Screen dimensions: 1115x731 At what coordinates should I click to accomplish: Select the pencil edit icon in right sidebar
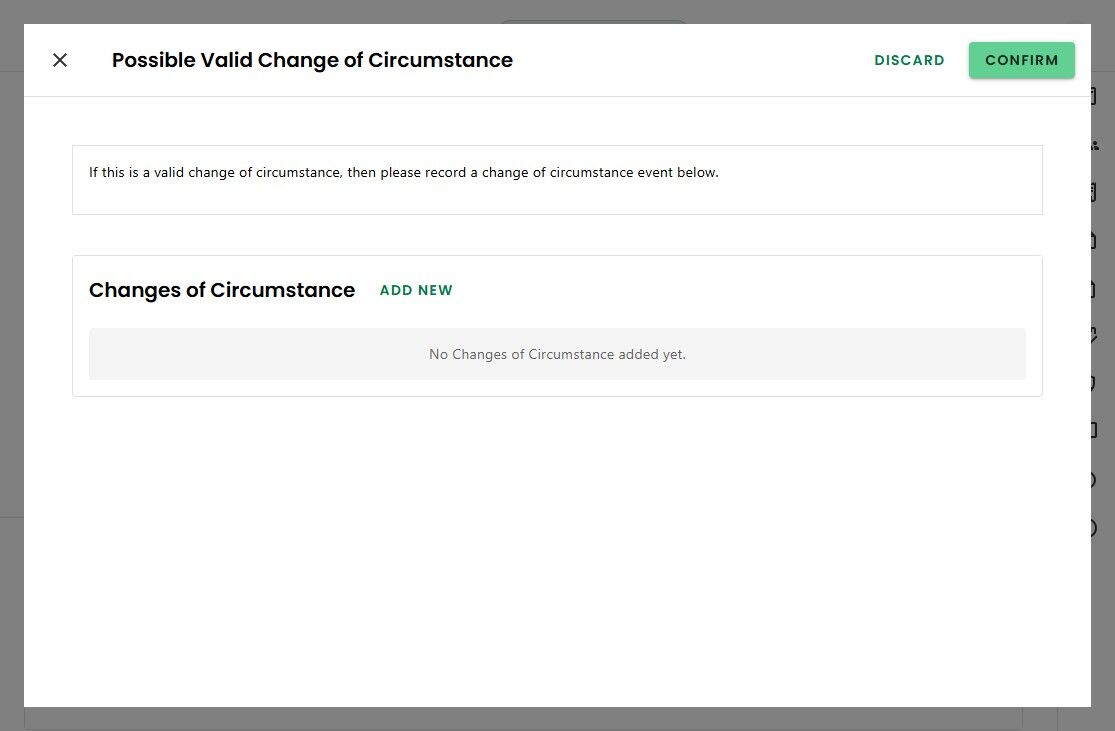(x=1096, y=335)
